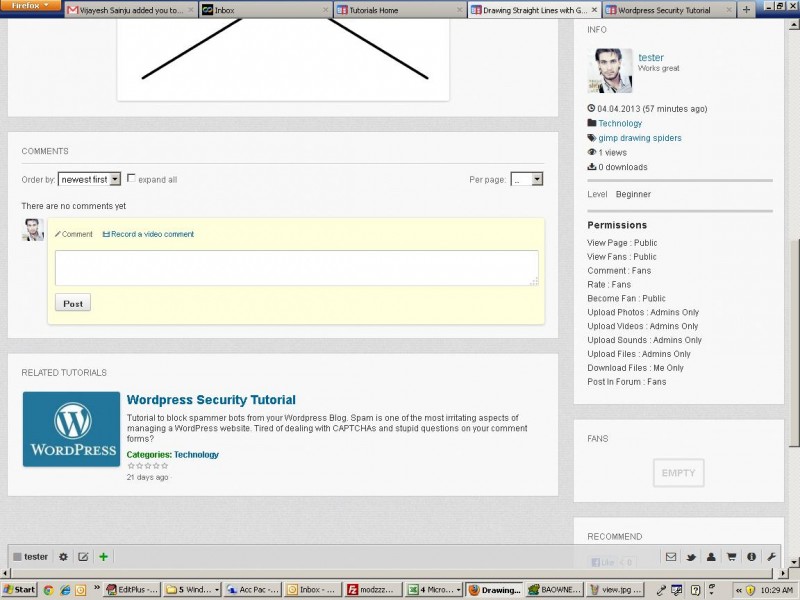Click the Post comment button
The width and height of the screenshot is (800, 600).
coord(73,303)
